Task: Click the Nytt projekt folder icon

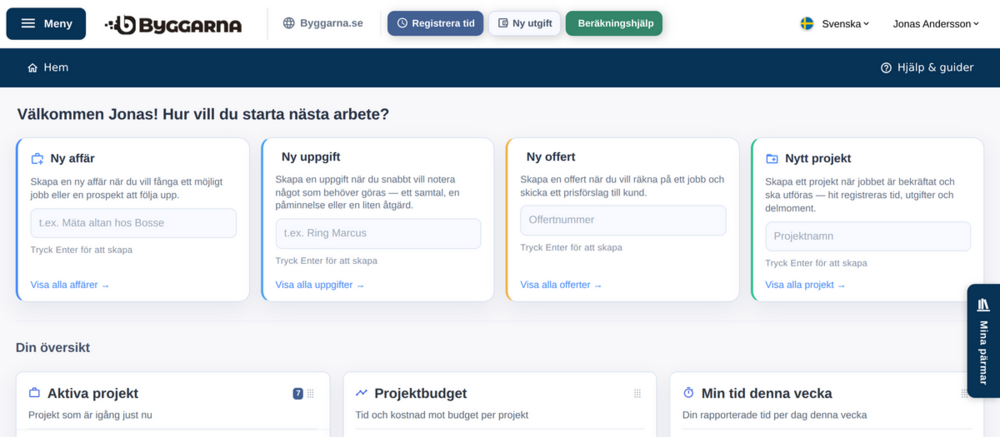Action: click(x=772, y=159)
